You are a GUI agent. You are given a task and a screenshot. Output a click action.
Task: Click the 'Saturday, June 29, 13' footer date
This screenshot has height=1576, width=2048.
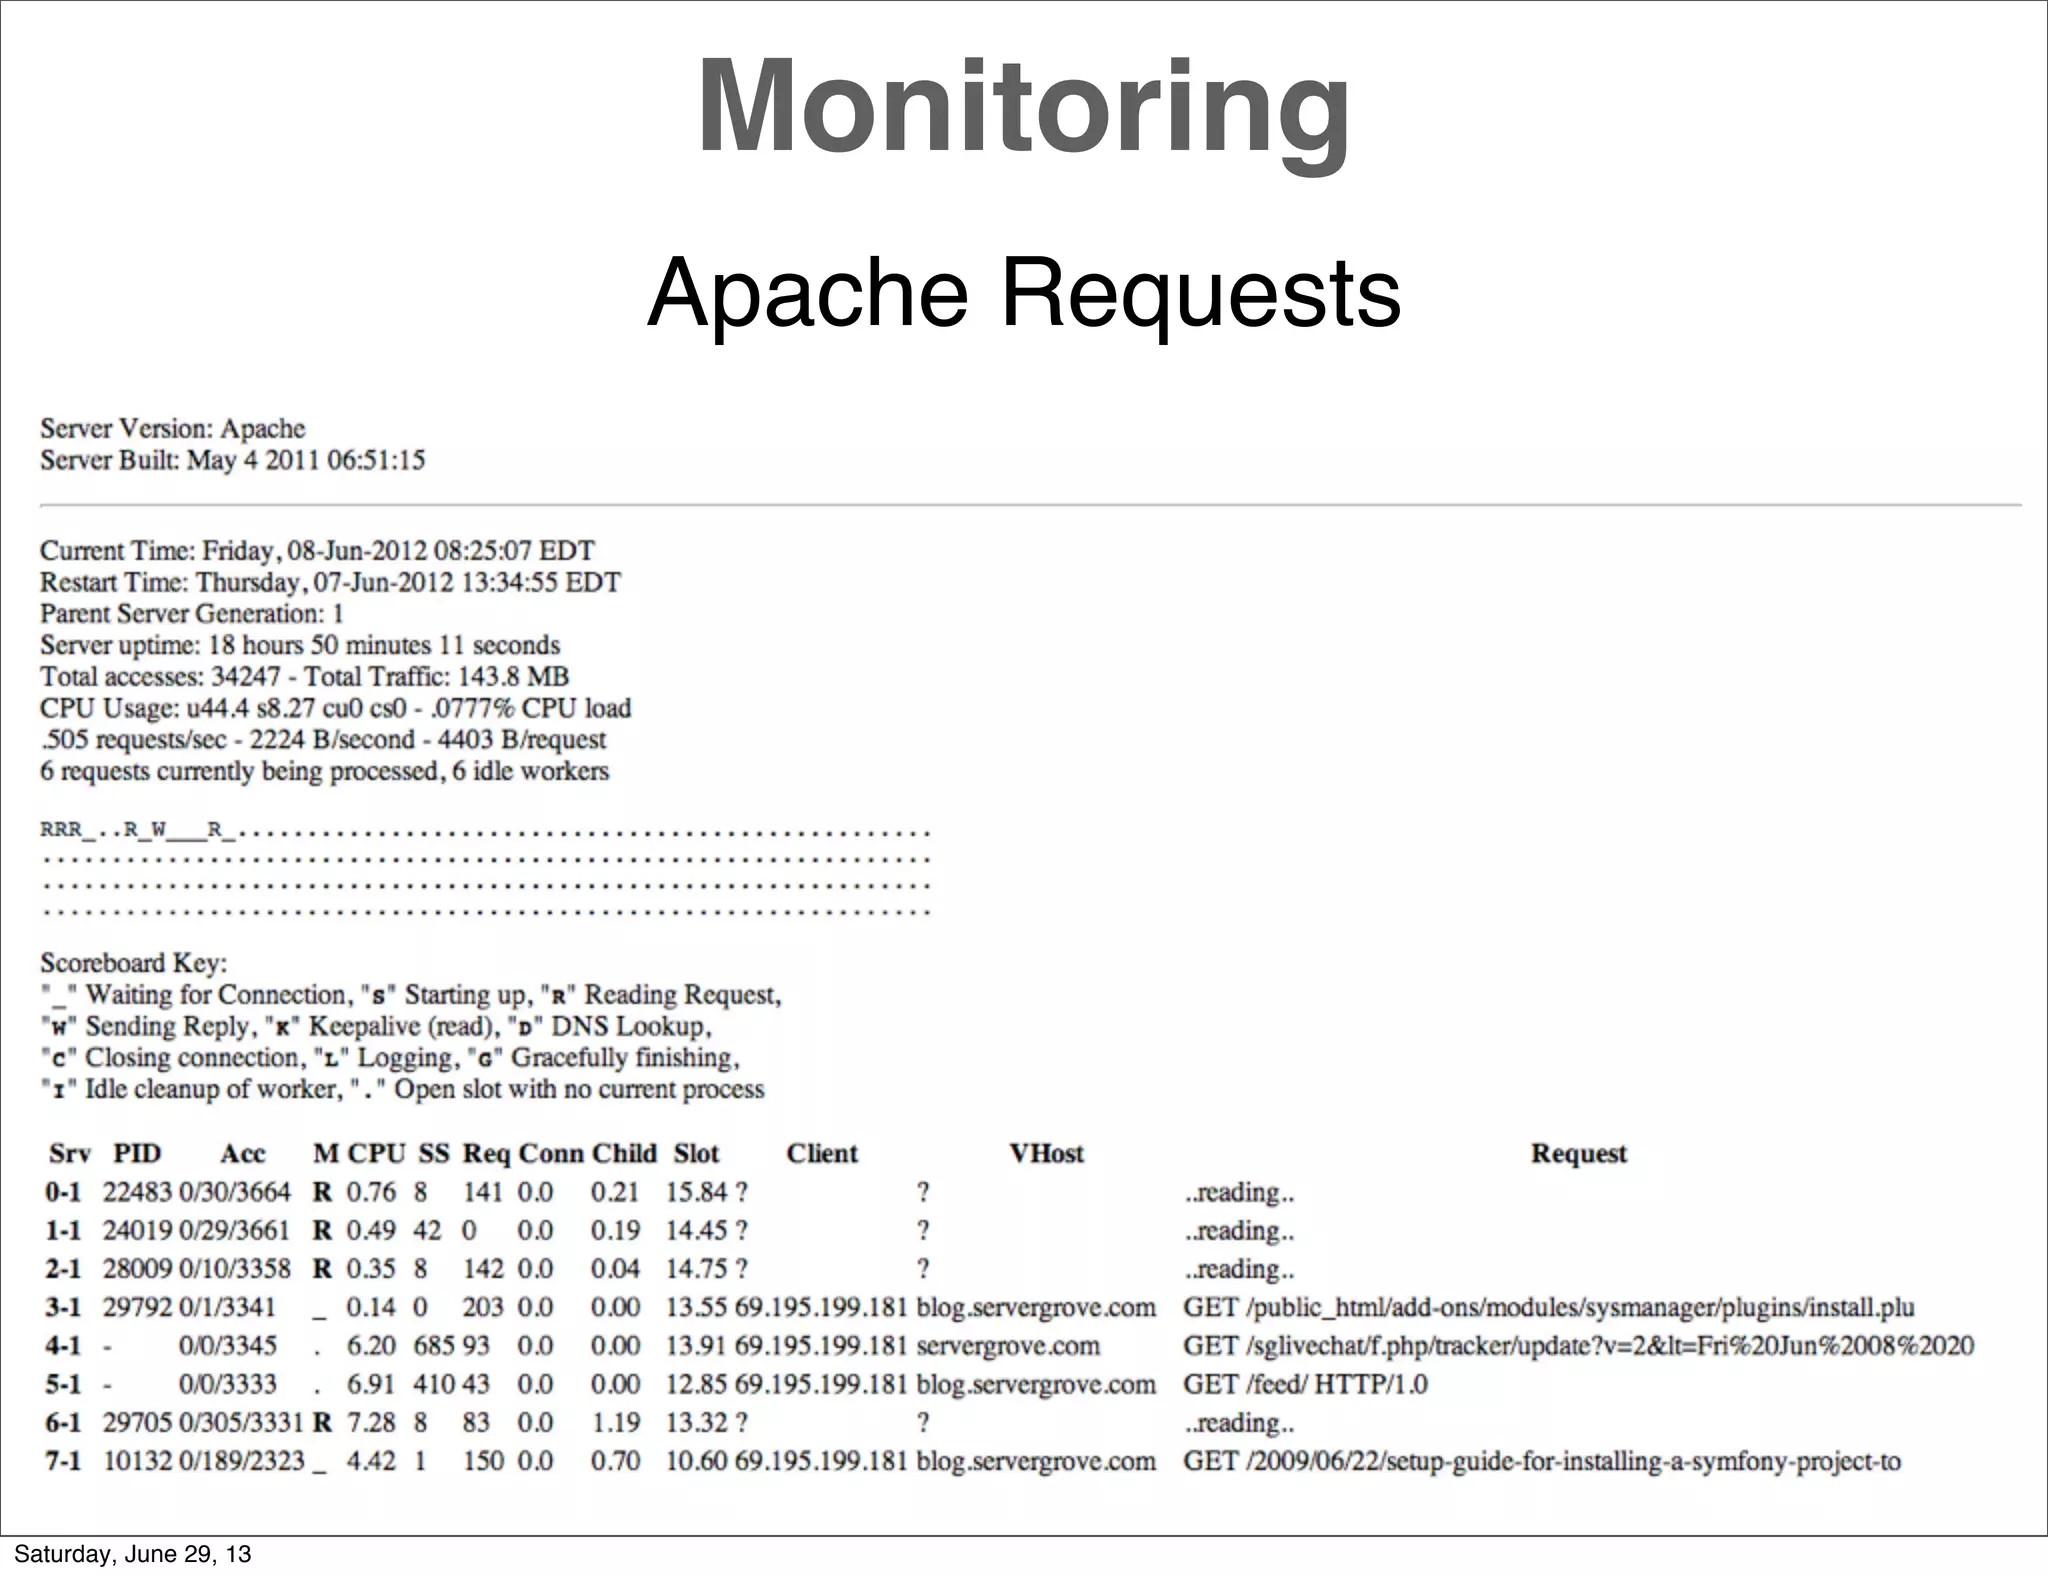(132, 1555)
